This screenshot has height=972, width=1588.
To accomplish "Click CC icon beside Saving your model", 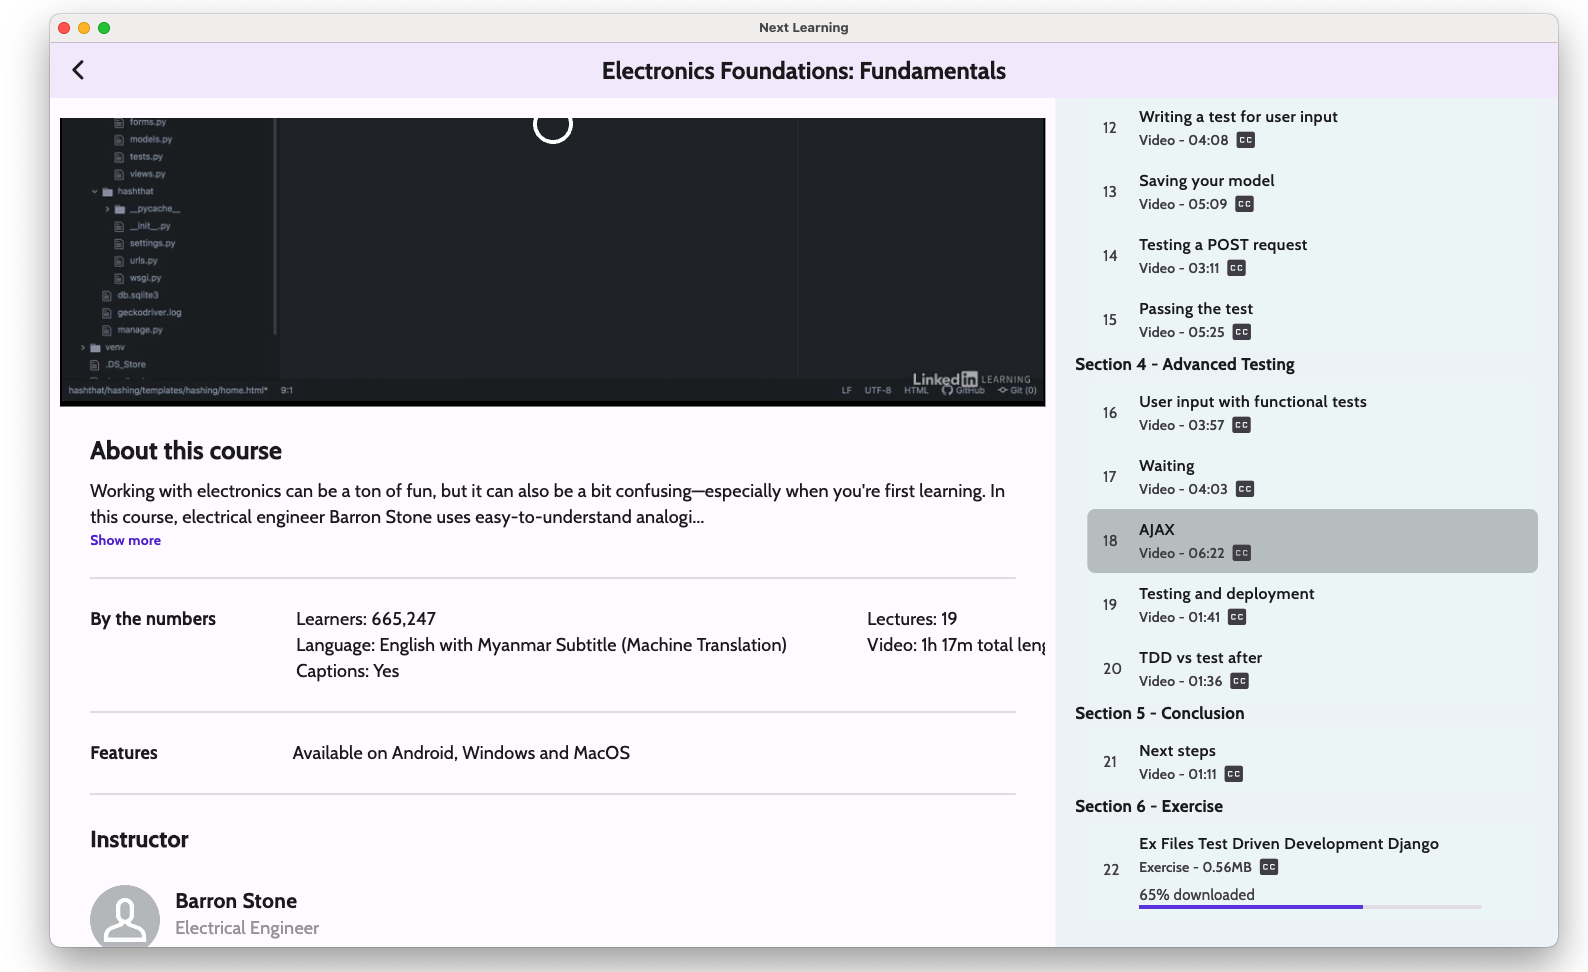I will [x=1244, y=204].
